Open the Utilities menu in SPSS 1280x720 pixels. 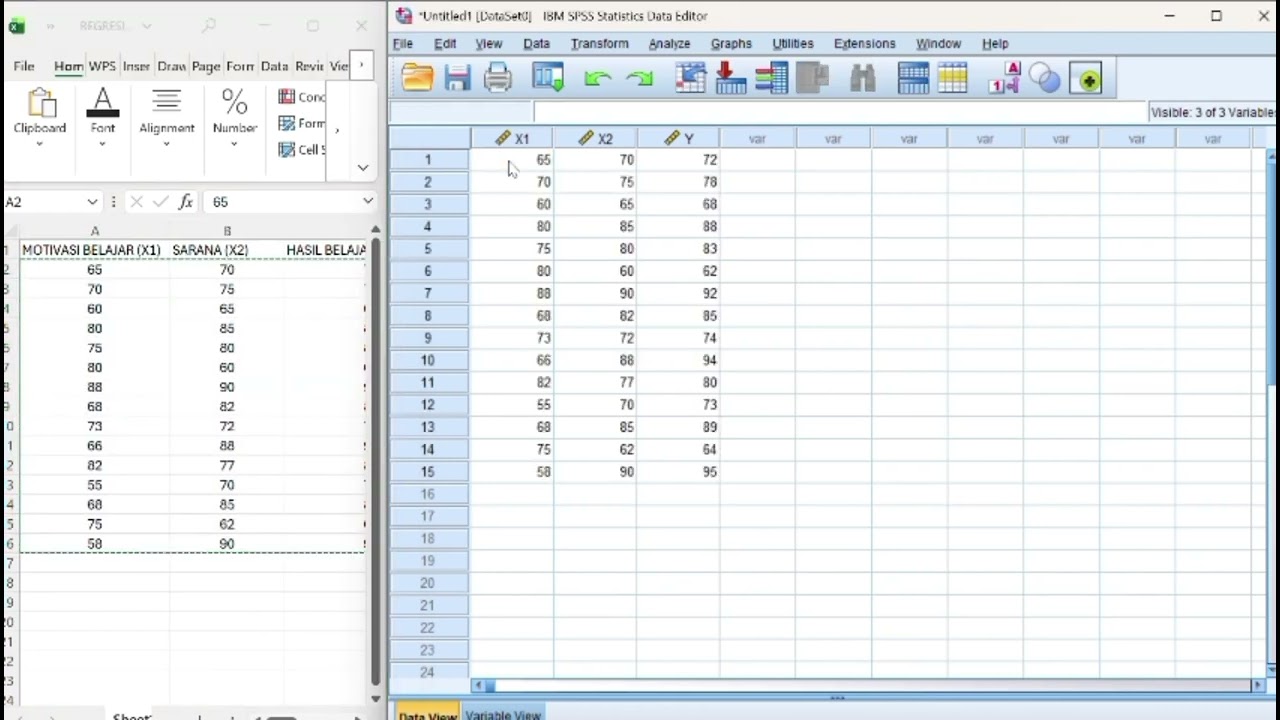[792, 44]
